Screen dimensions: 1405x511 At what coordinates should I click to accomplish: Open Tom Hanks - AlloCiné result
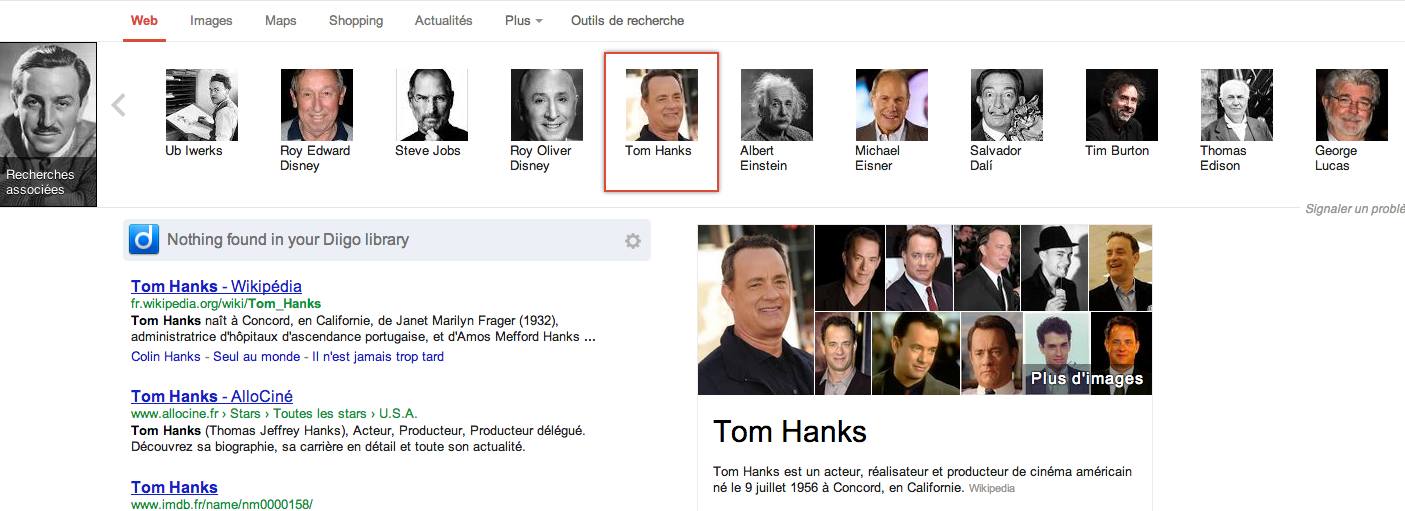(x=212, y=396)
